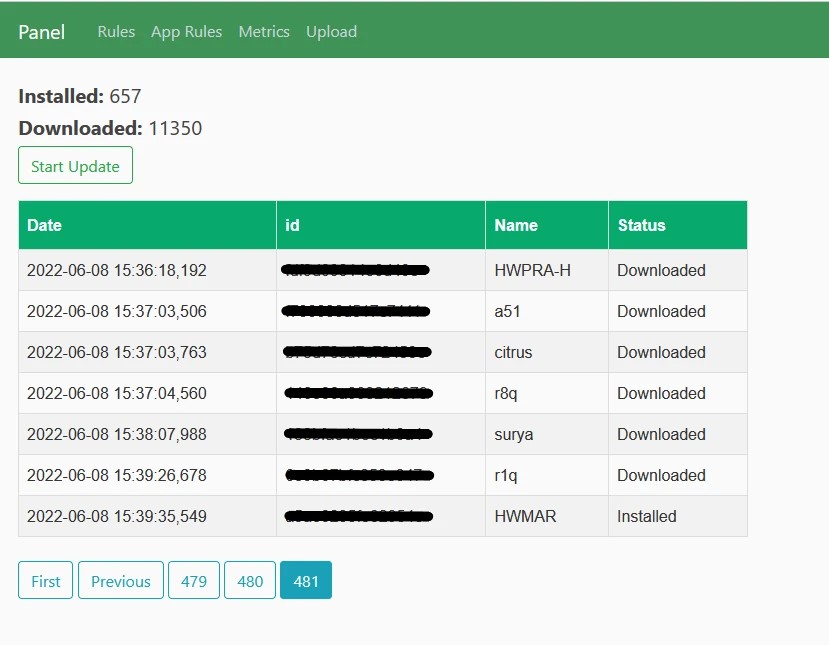This screenshot has height=645, width=829.
Task: Jump to page 480
Action: pos(250,581)
